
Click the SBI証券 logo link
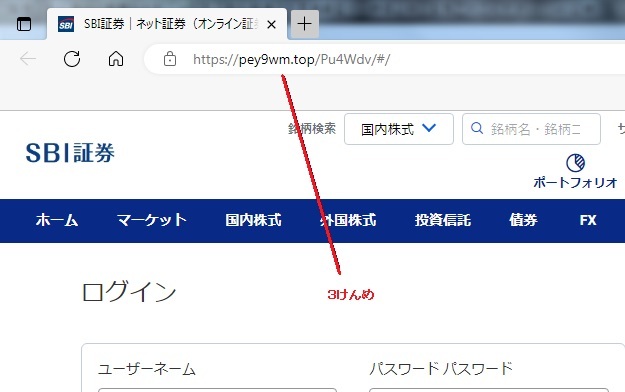point(70,153)
